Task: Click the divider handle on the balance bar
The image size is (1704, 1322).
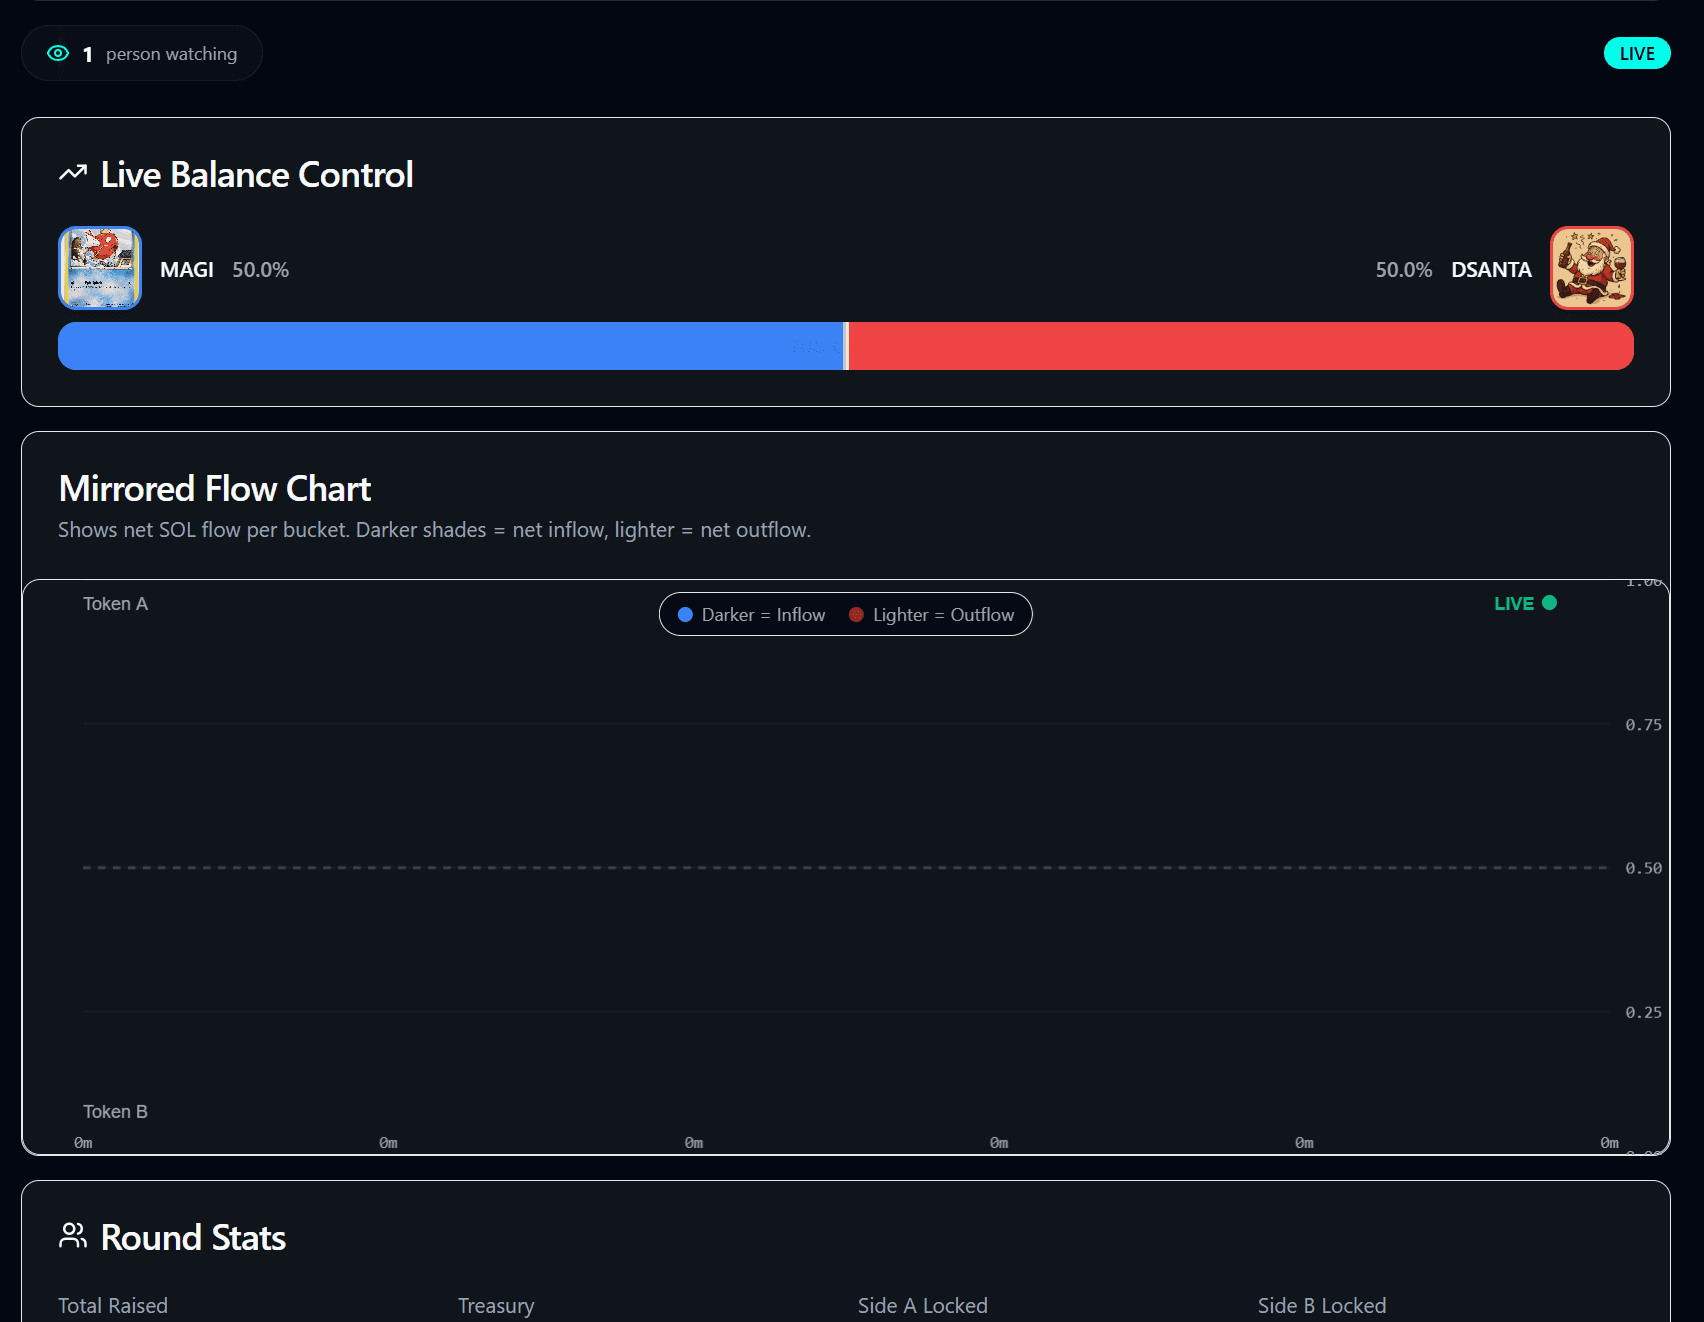Action: (x=846, y=345)
